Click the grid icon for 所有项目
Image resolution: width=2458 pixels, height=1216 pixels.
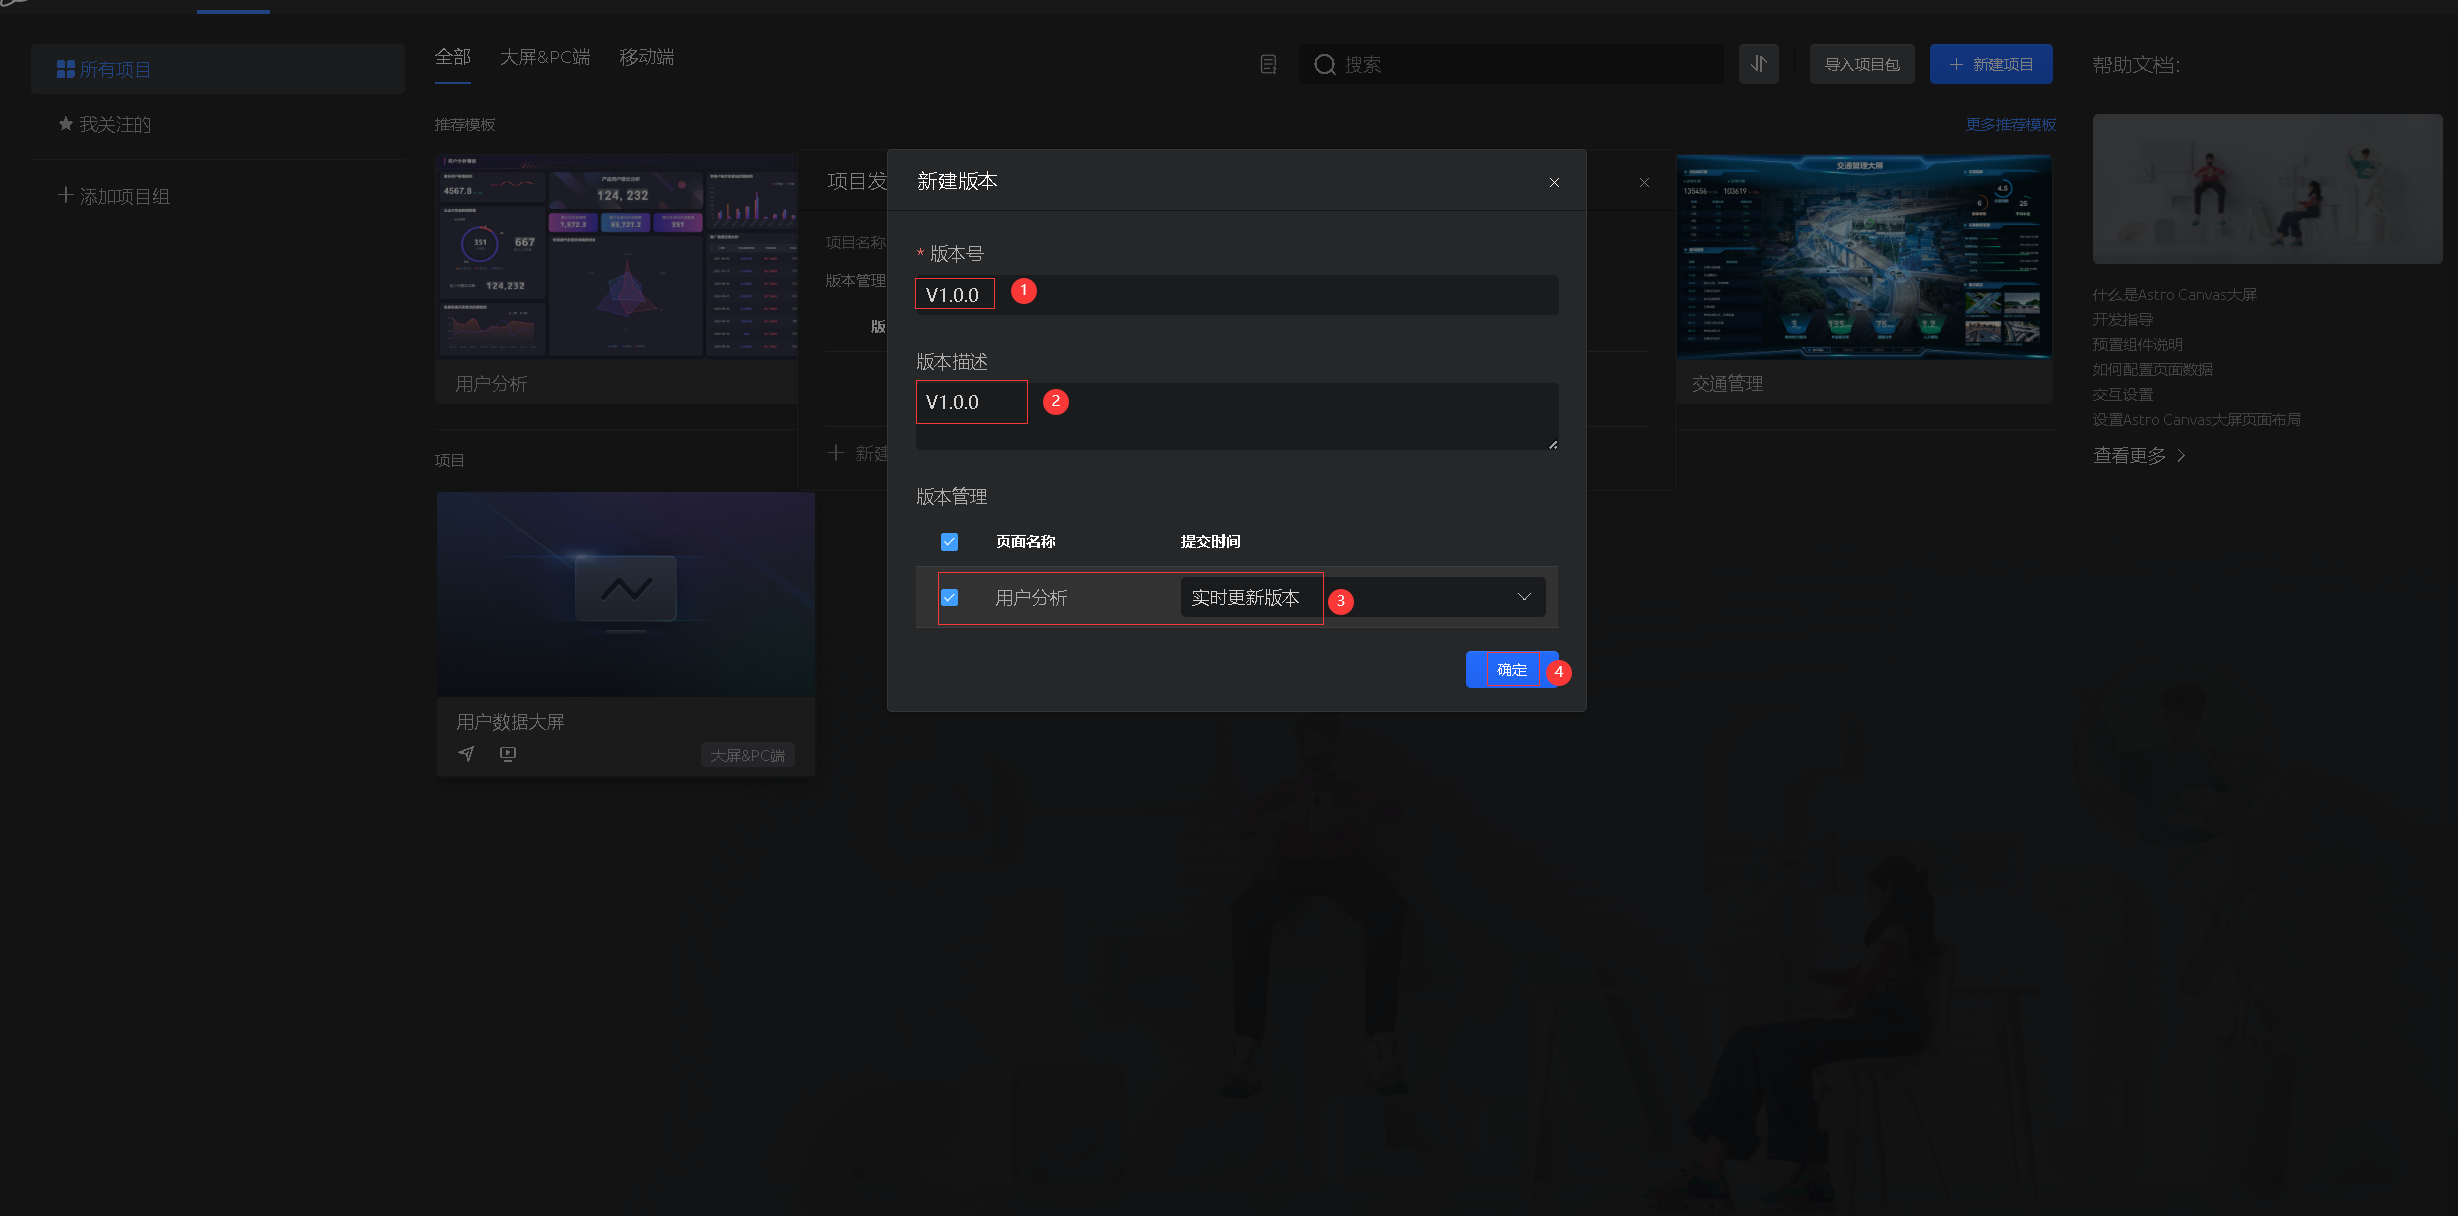point(66,69)
